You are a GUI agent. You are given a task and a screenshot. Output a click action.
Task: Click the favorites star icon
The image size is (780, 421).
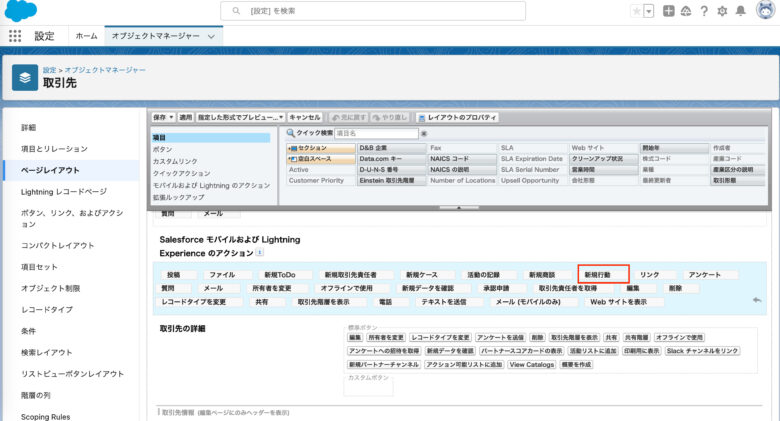coord(636,11)
